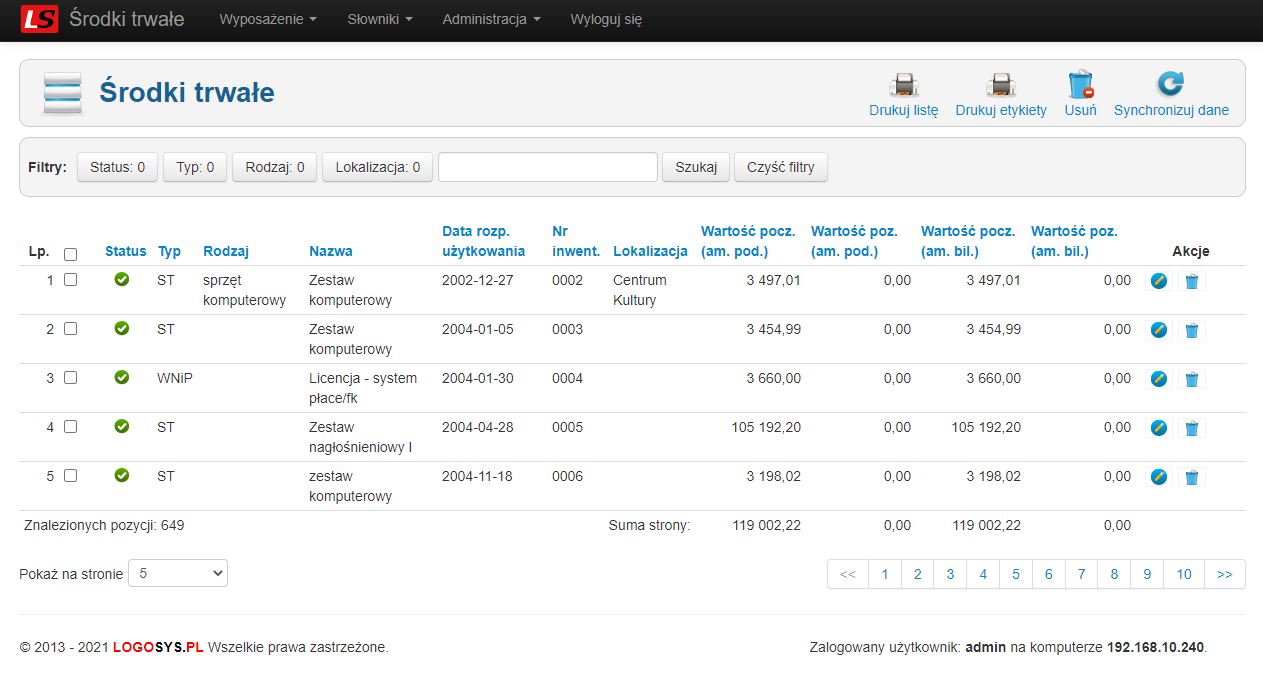
Task: Check the checkbox for row 2
Action: tap(70, 329)
